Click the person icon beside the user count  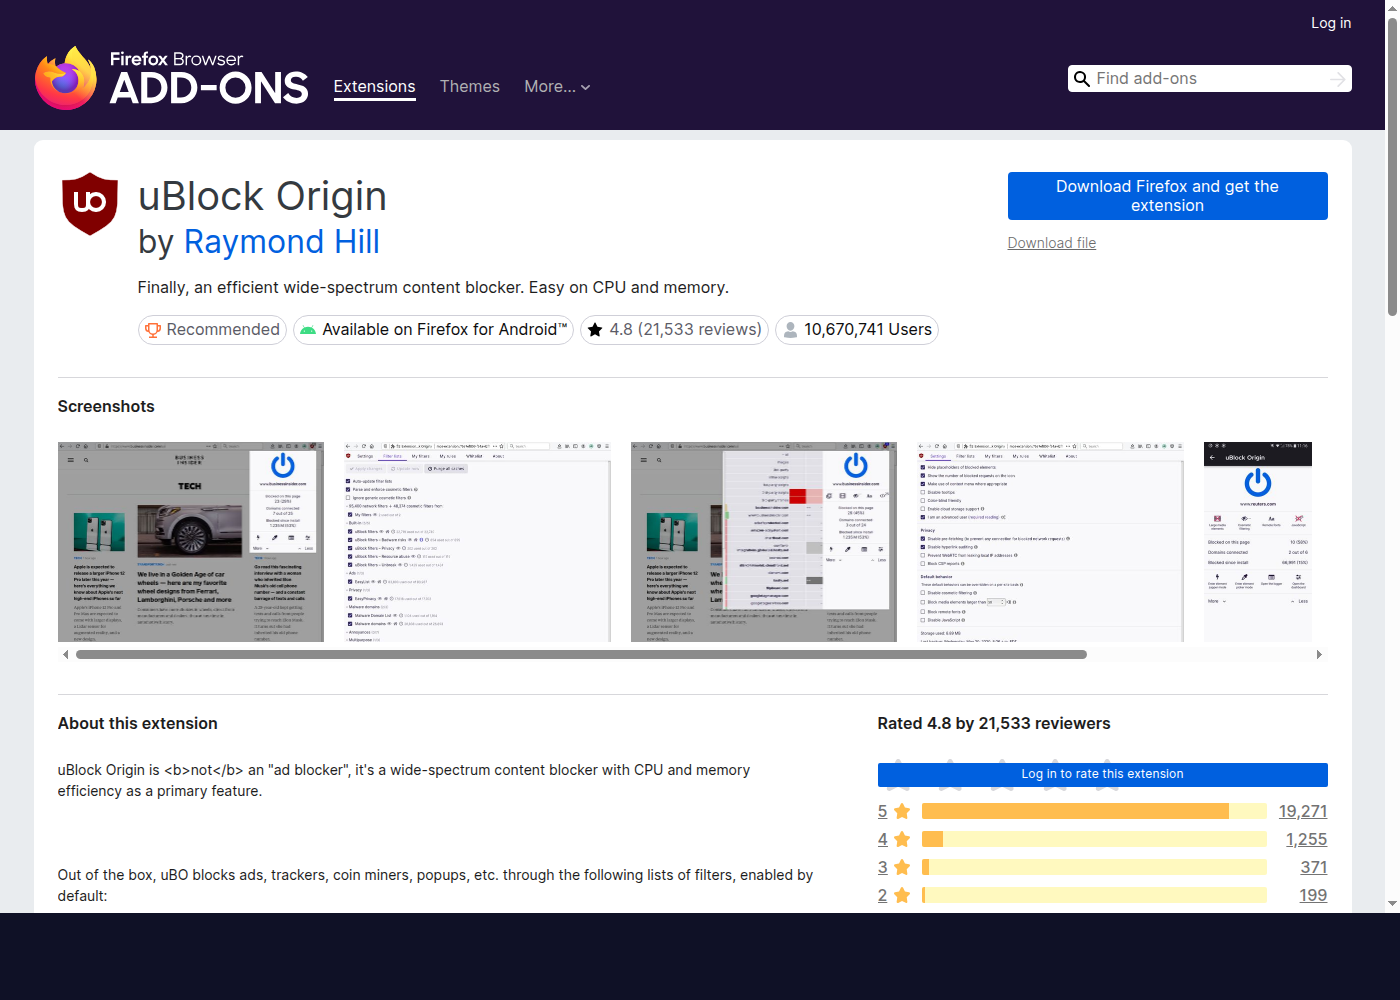point(790,329)
